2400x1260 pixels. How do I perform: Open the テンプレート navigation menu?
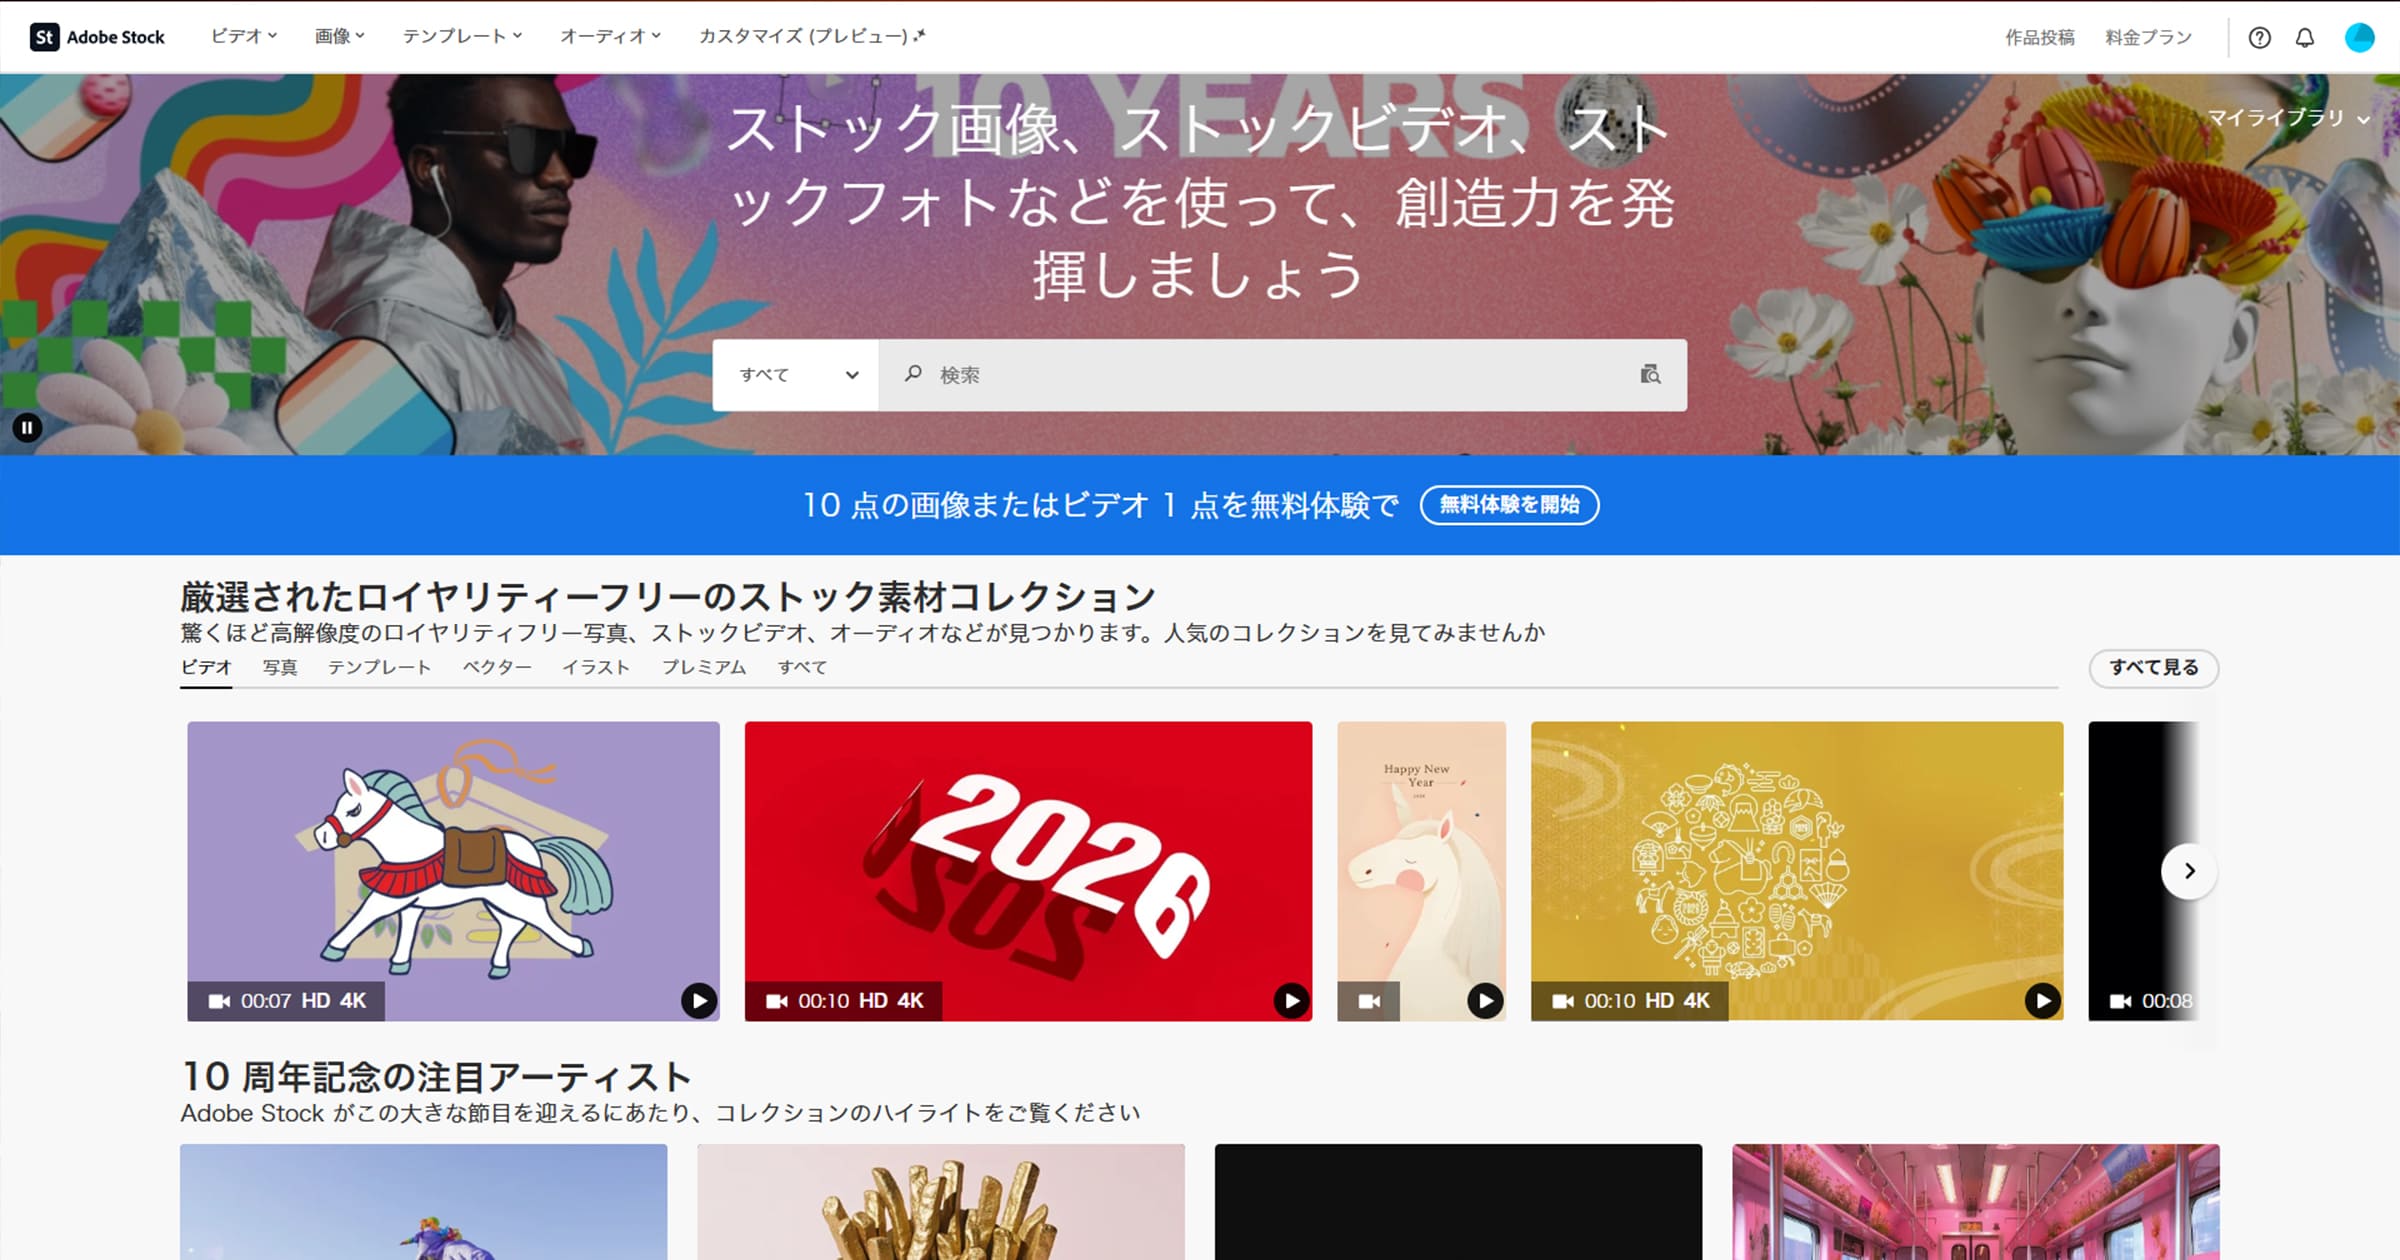click(462, 37)
